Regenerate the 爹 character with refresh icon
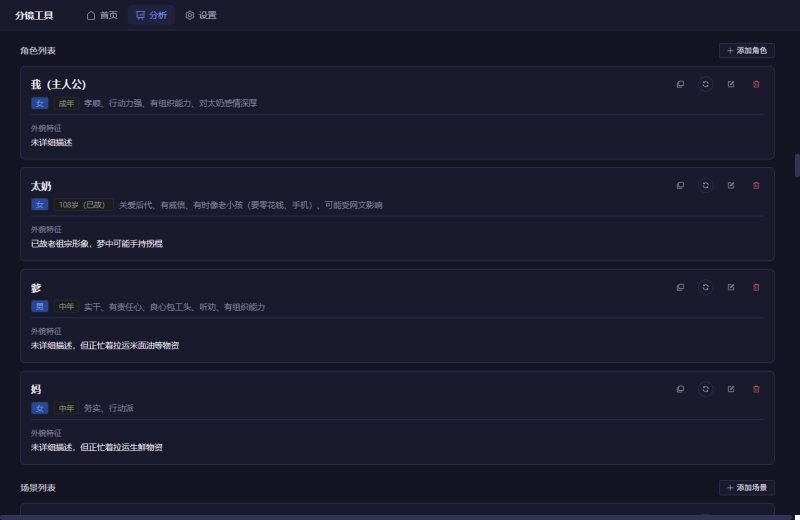The height and width of the screenshot is (520, 800). pyautogui.click(x=705, y=287)
